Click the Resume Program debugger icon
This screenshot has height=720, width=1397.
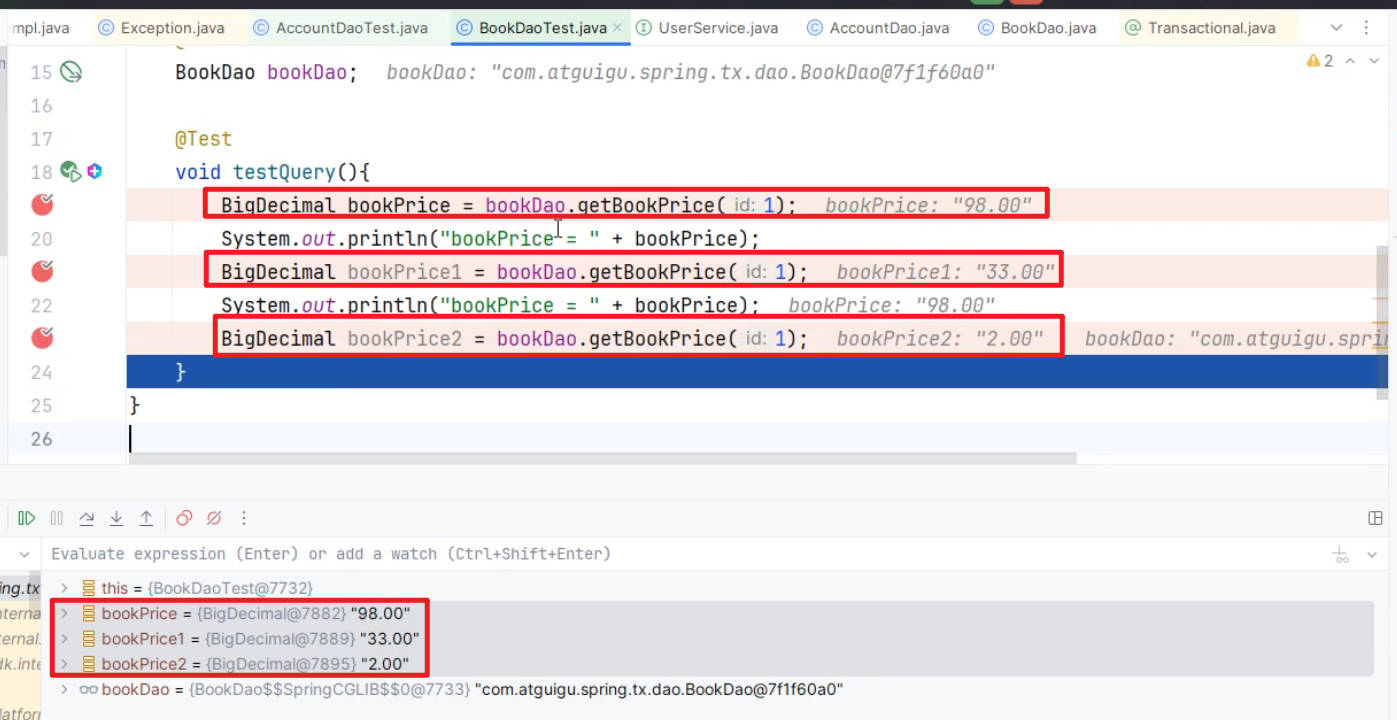[x=27, y=518]
